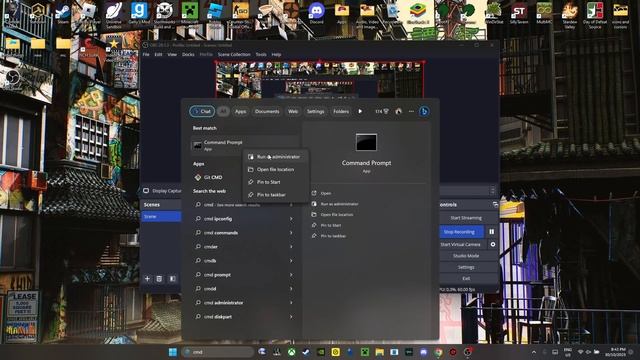Open Discord desktop shortcut
640x360 pixels.
pos(316,13)
